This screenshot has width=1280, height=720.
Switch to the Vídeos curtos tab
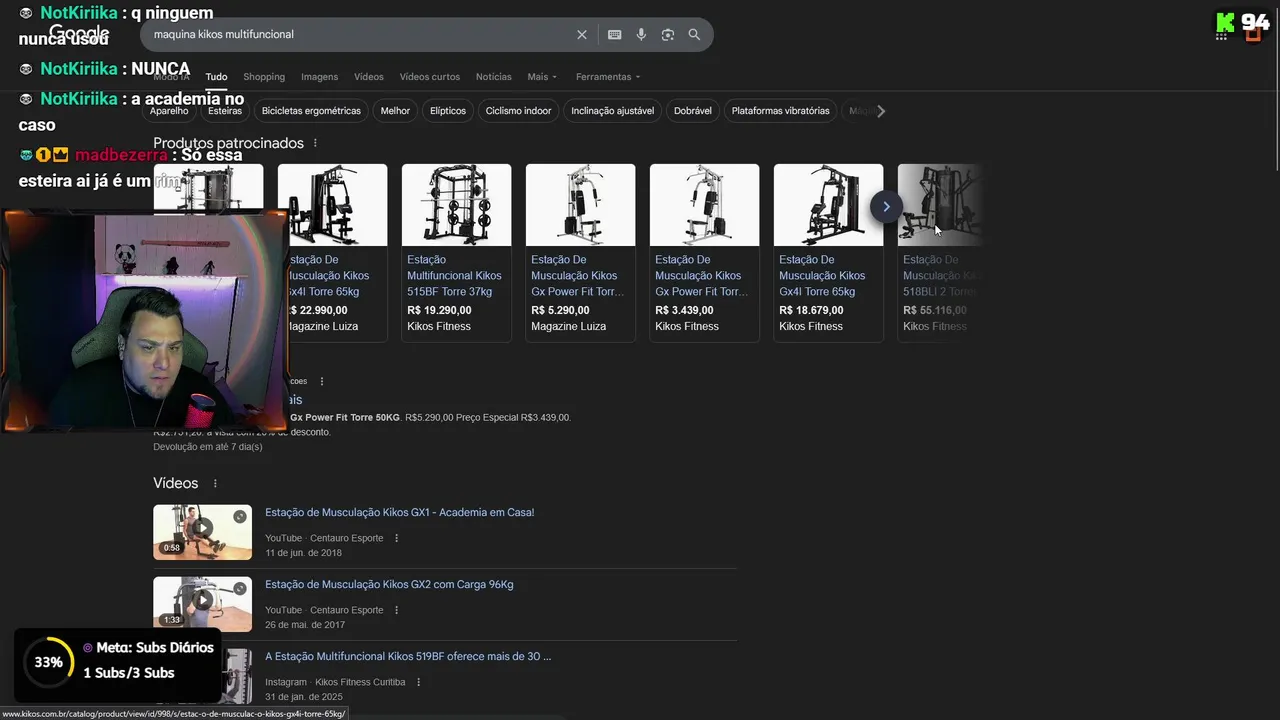point(430,77)
